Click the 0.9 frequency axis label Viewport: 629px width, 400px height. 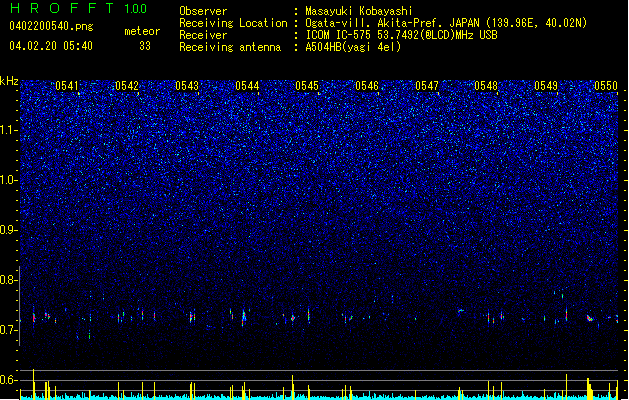[8, 230]
